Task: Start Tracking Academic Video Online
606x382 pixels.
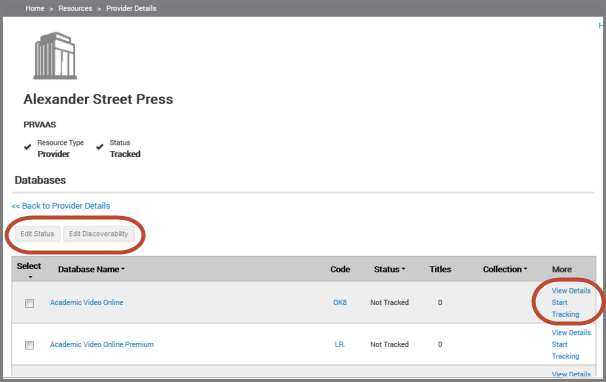Action: [565, 308]
